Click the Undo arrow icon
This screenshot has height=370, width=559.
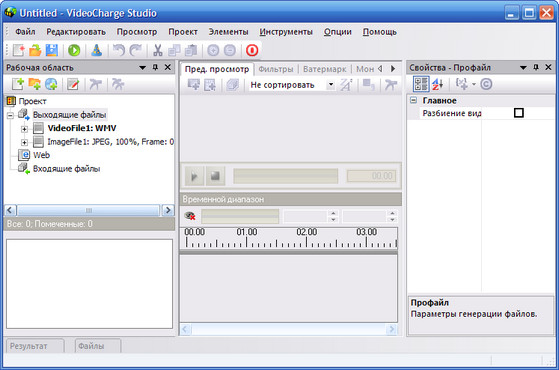pos(118,50)
